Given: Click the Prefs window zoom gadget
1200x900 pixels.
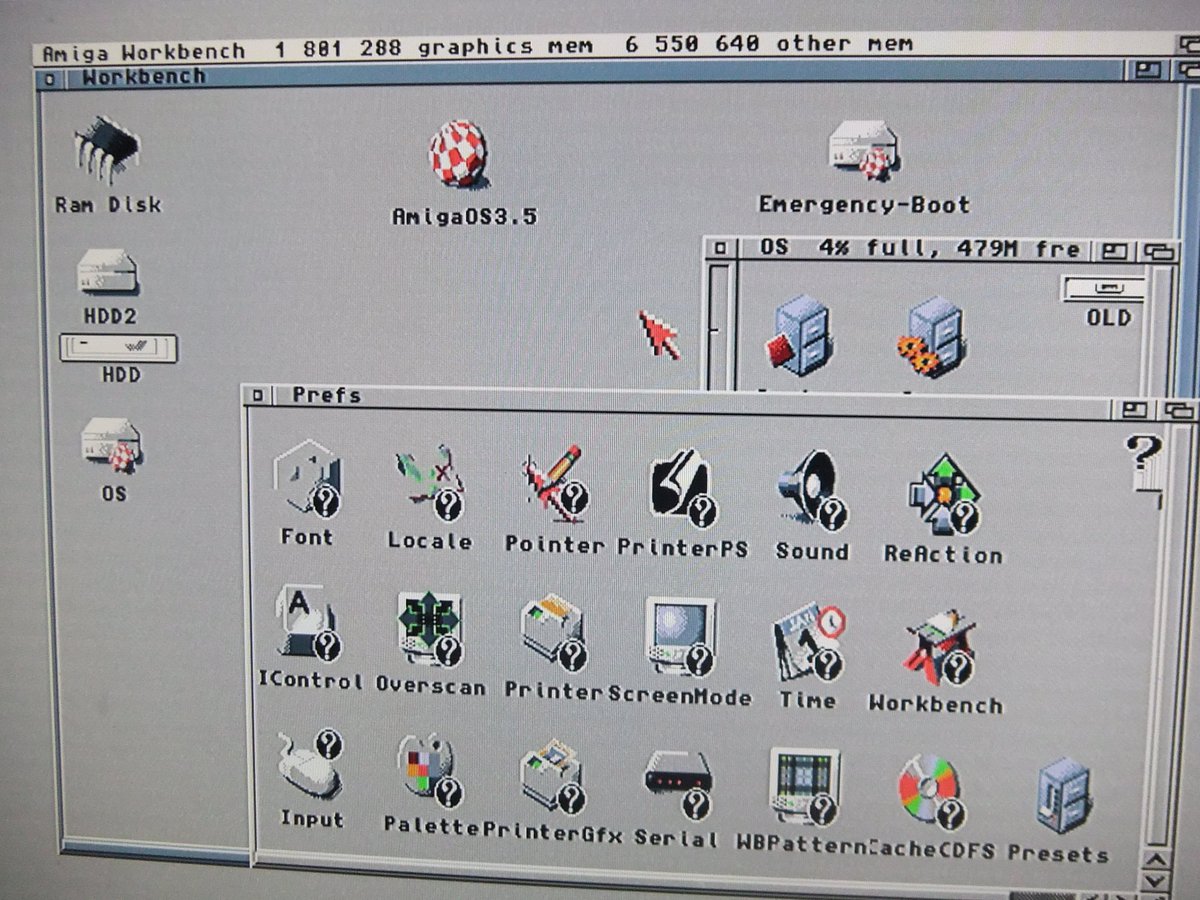Looking at the screenshot, I should point(1134,409).
